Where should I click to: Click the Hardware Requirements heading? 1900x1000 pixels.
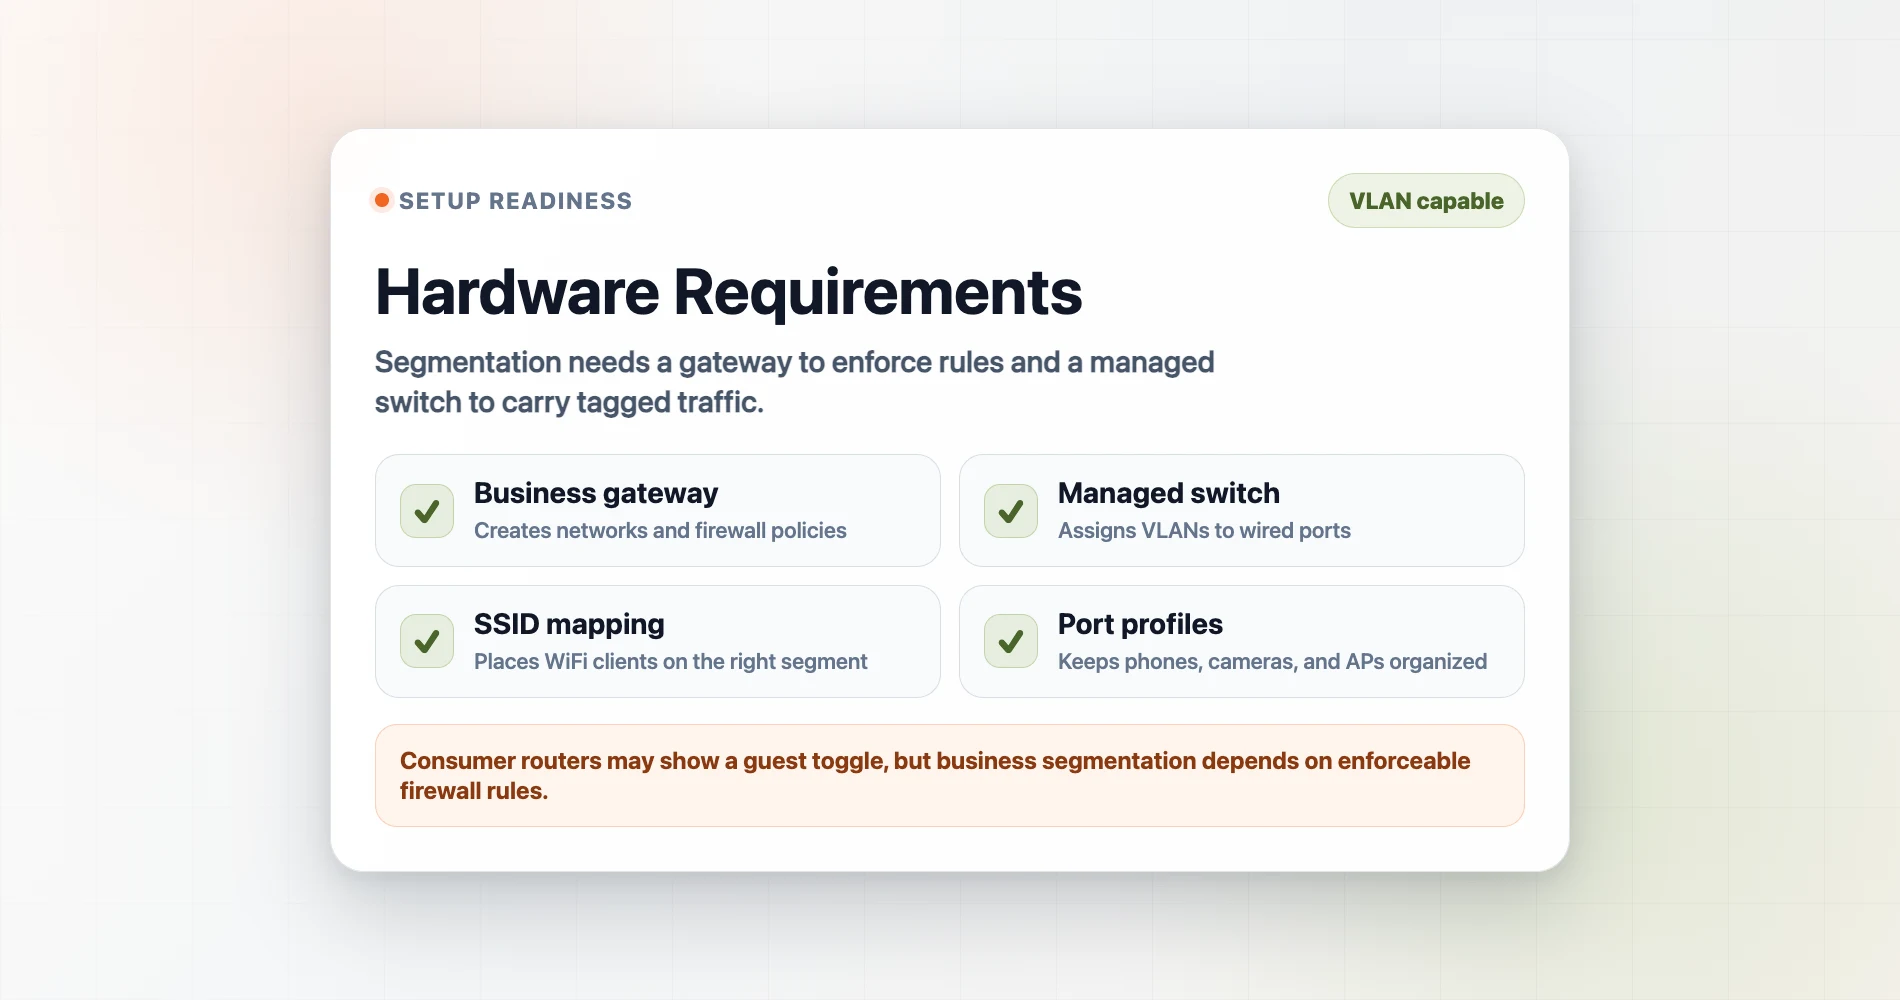coord(728,292)
